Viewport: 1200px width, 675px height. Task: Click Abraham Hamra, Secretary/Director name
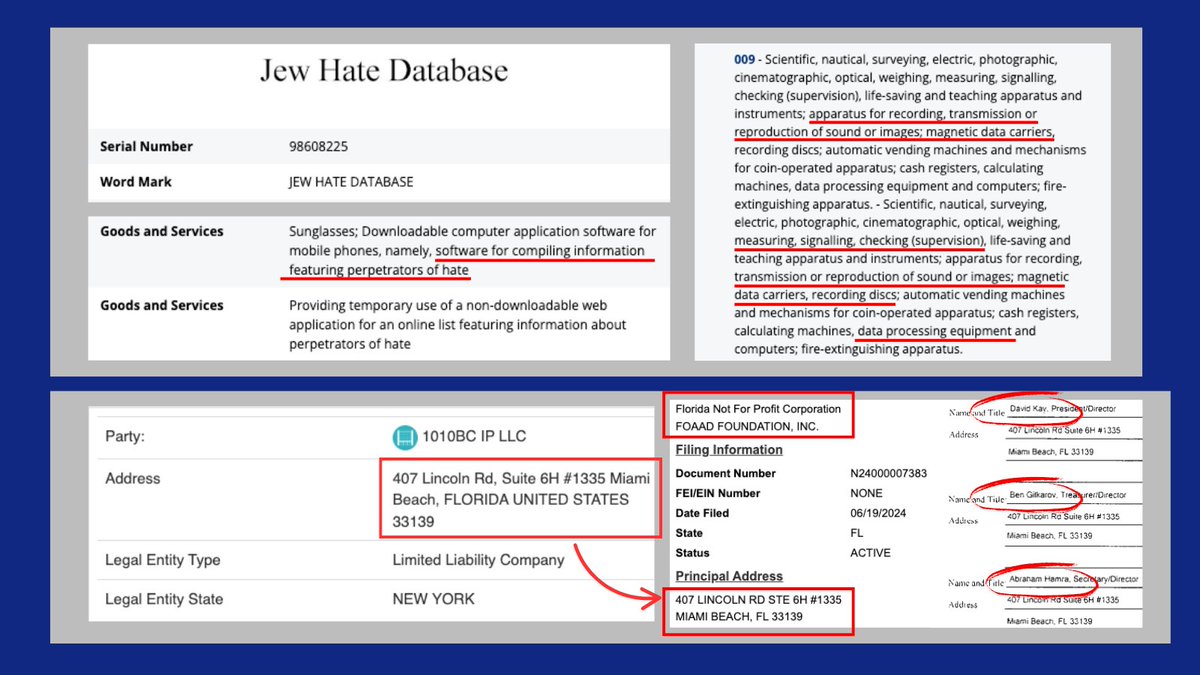coord(1072,580)
